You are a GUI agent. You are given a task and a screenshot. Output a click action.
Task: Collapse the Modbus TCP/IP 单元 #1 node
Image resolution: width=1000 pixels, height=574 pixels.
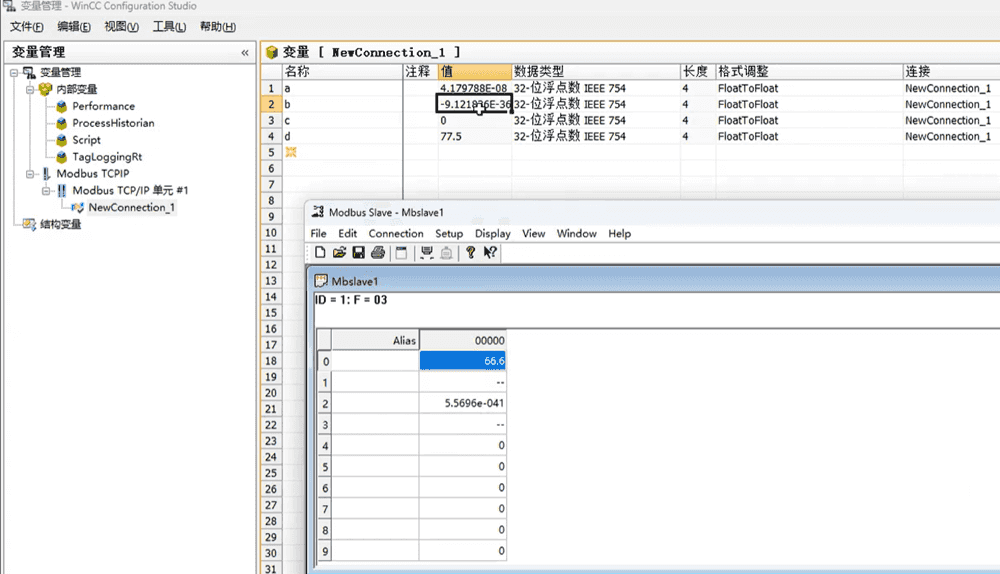[46, 190]
